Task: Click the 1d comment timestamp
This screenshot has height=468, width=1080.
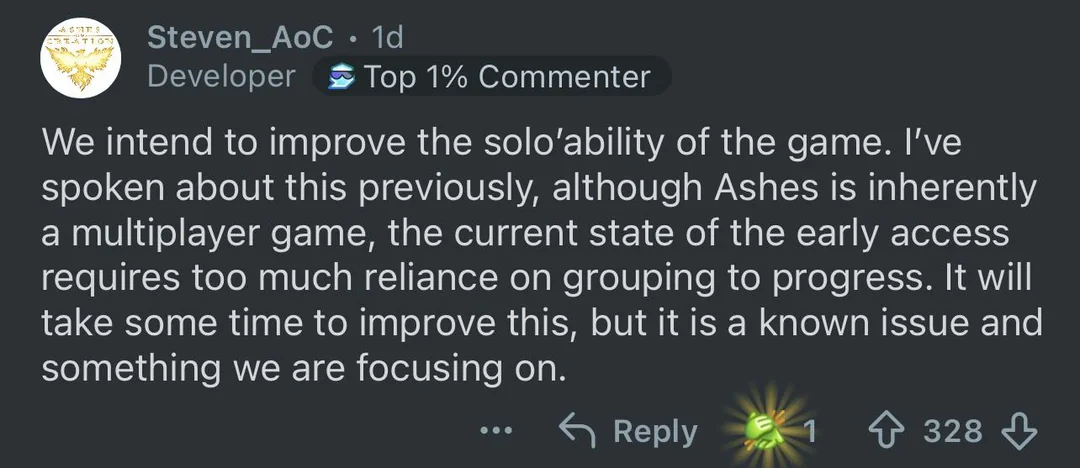Action: [x=386, y=38]
